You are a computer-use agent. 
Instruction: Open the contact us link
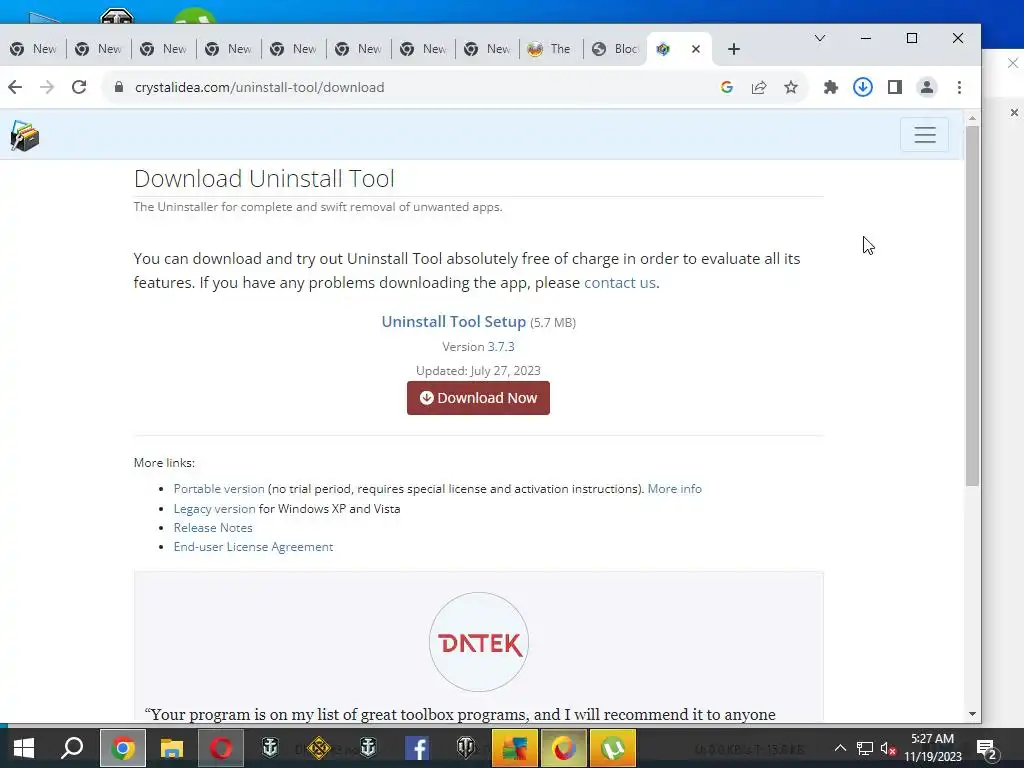click(620, 283)
